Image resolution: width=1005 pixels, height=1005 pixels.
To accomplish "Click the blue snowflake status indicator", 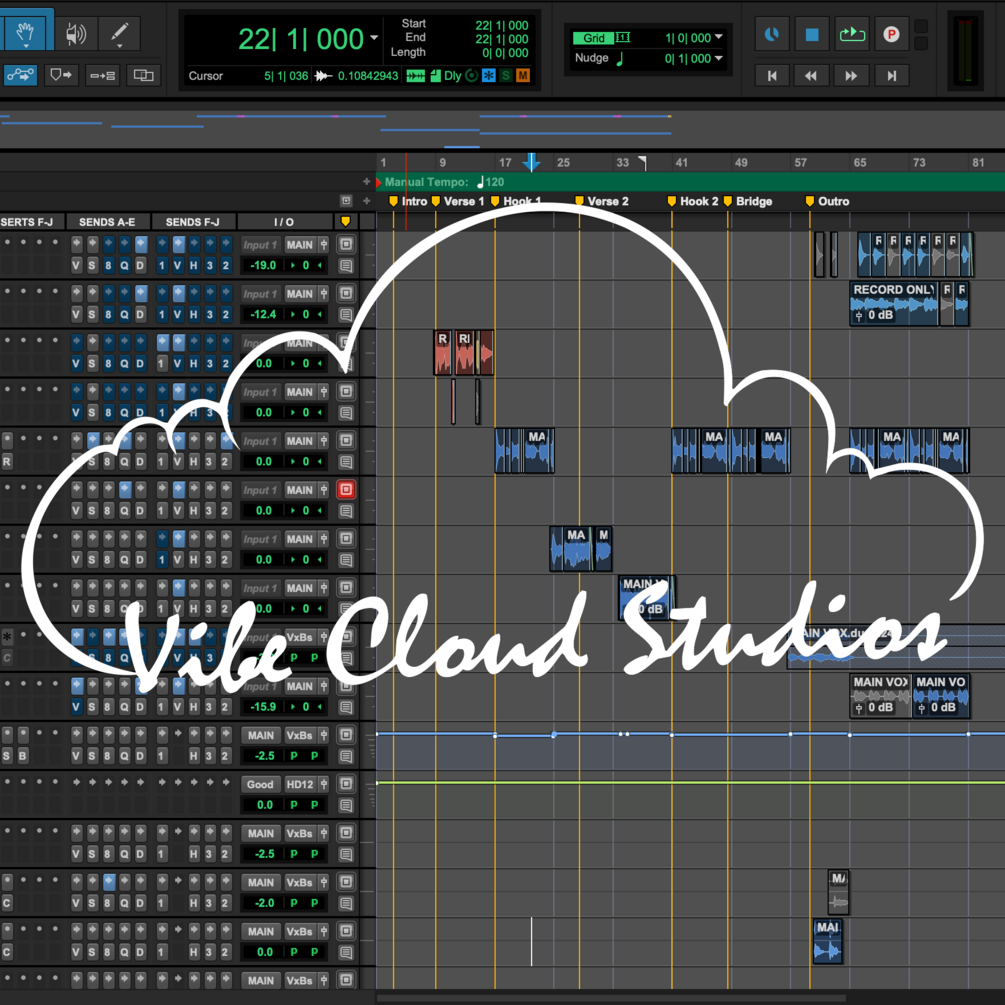I will (x=488, y=76).
